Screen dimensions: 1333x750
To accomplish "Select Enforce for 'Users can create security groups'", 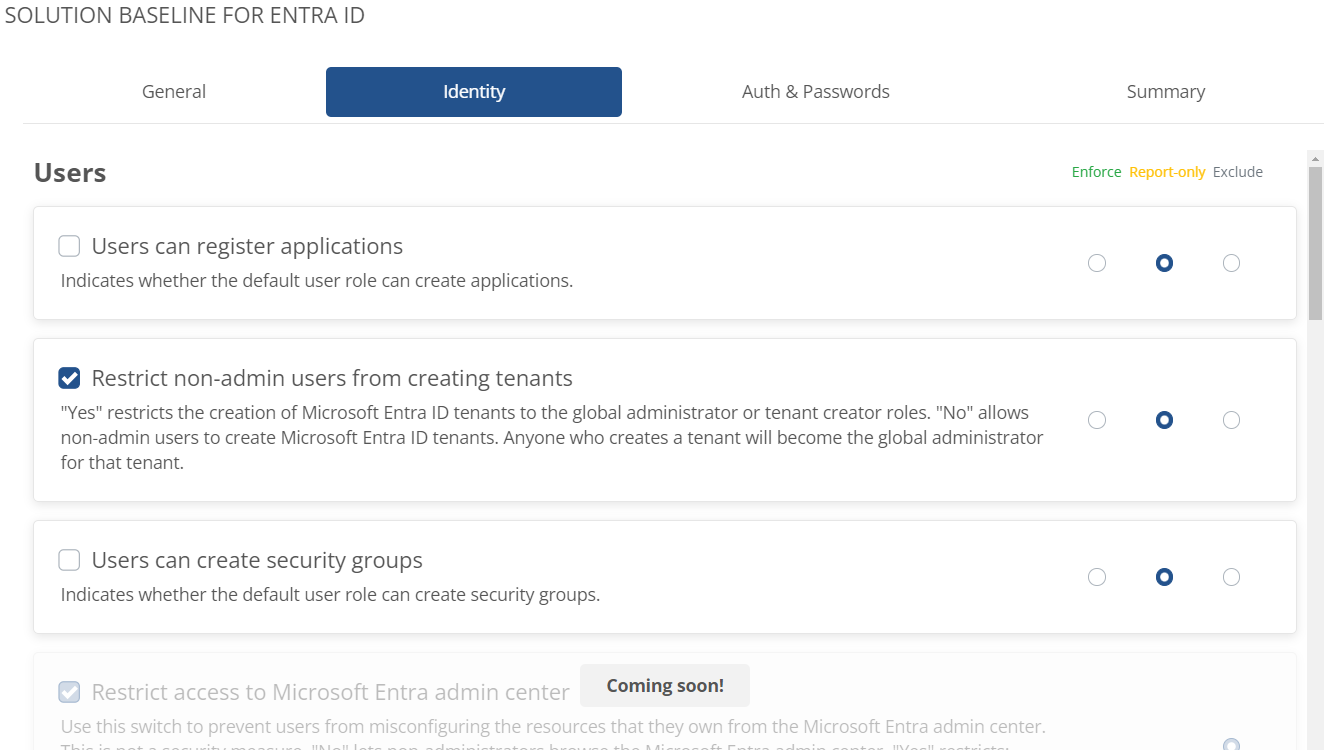I will pos(1097,577).
